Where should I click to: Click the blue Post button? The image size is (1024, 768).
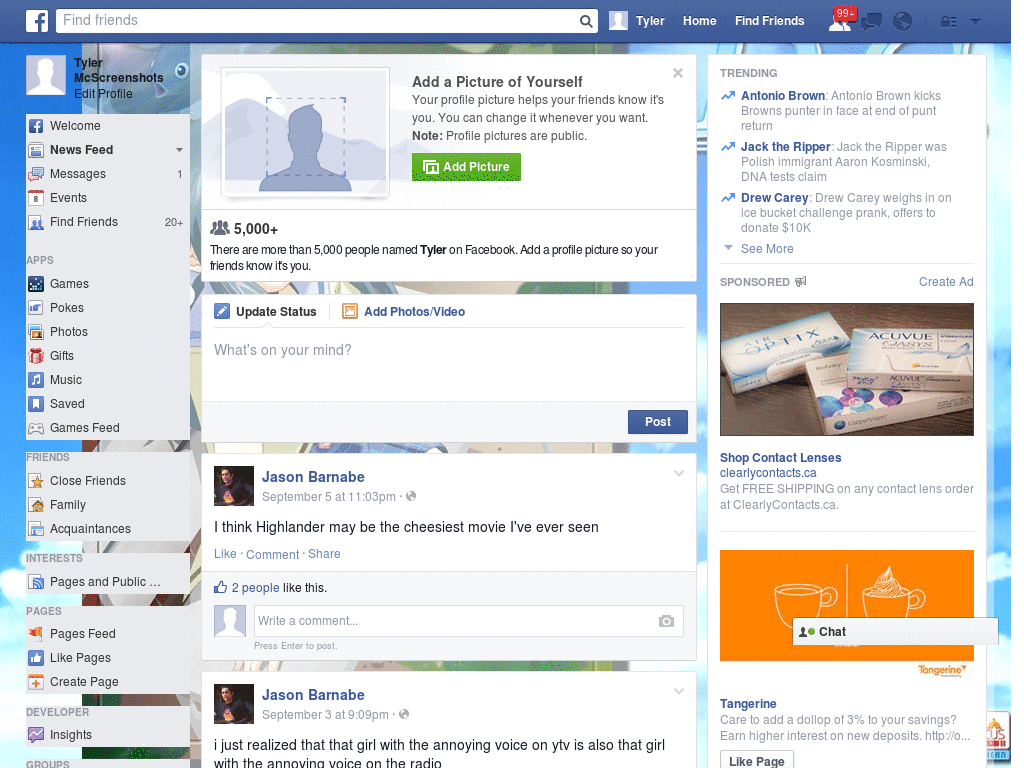pyautogui.click(x=658, y=422)
